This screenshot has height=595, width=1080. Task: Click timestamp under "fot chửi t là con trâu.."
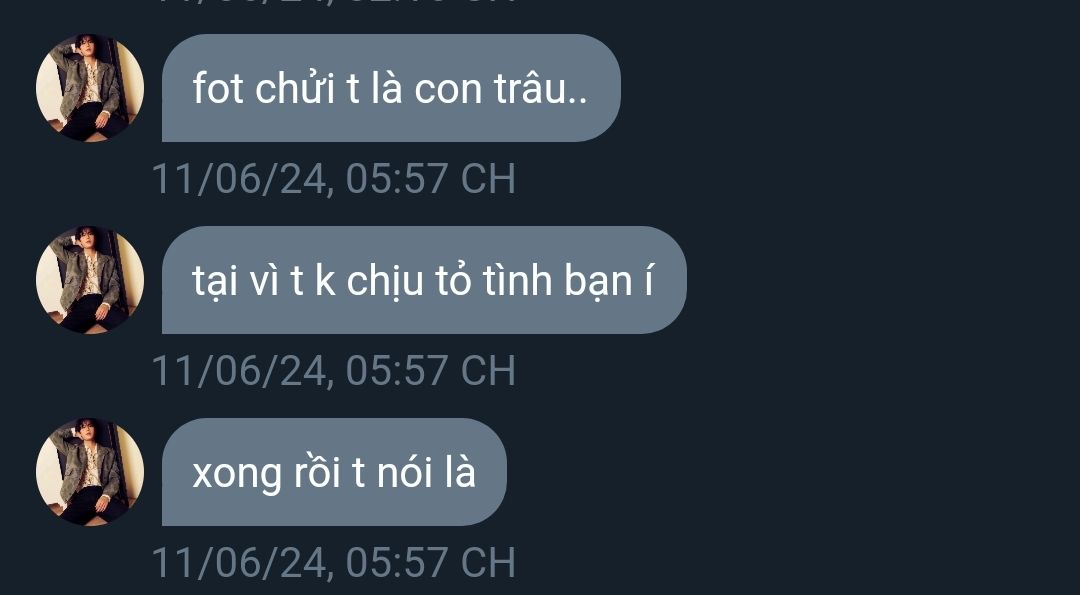pyautogui.click(x=333, y=178)
